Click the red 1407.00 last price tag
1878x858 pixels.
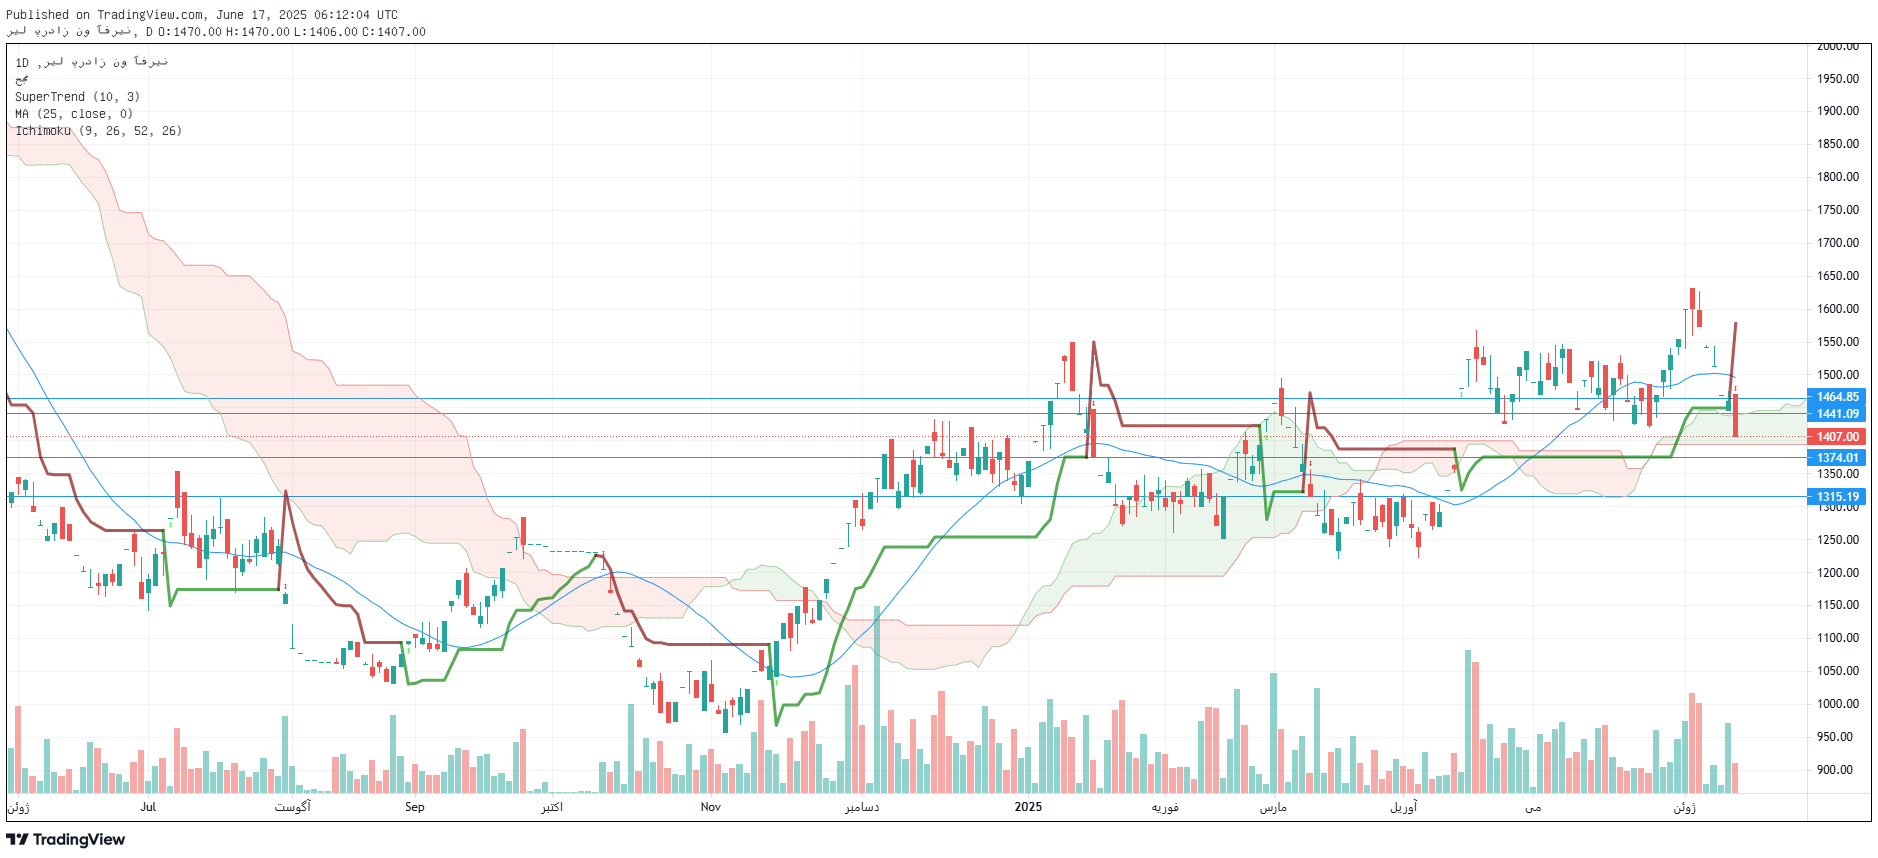(x=1837, y=437)
